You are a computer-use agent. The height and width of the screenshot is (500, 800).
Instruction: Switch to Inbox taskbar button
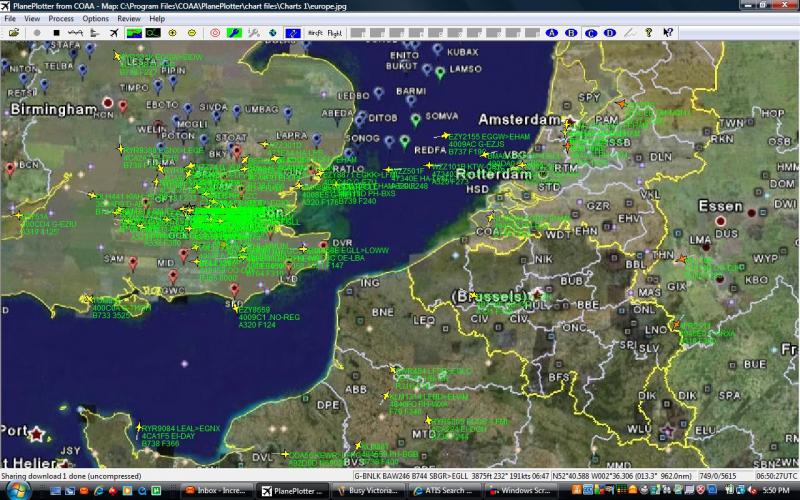coord(216,491)
